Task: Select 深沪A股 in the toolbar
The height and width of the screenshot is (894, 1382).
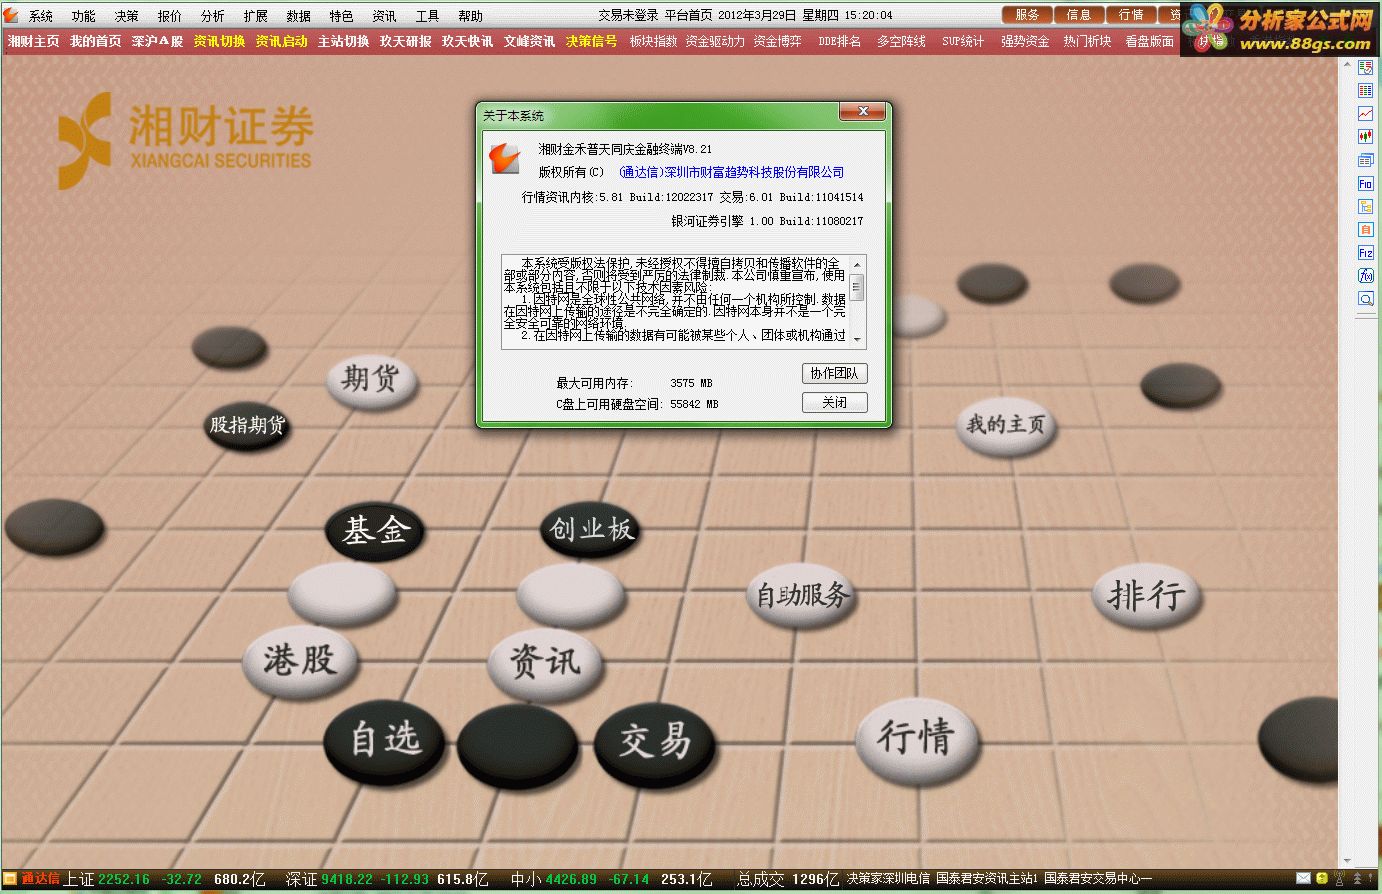Action: click(x=158, y=41)
